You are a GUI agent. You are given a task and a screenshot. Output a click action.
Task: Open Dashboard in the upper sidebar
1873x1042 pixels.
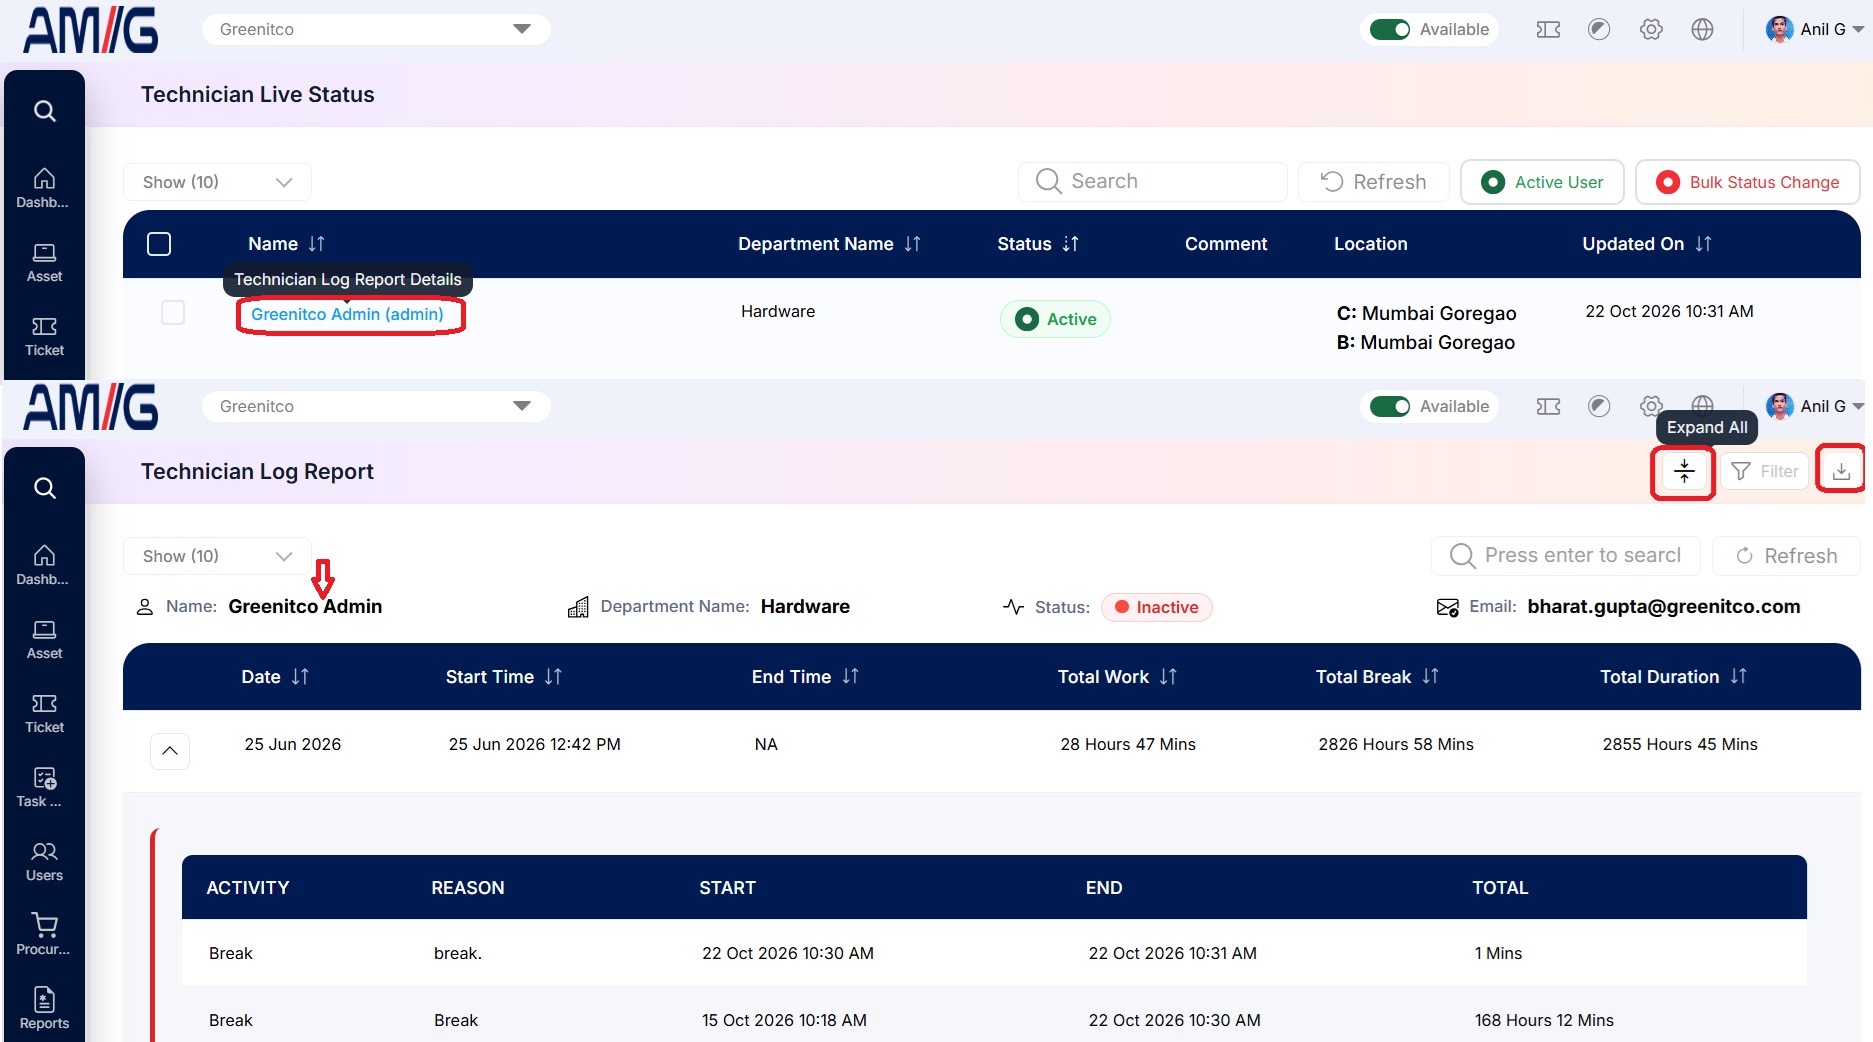[44, 188]
